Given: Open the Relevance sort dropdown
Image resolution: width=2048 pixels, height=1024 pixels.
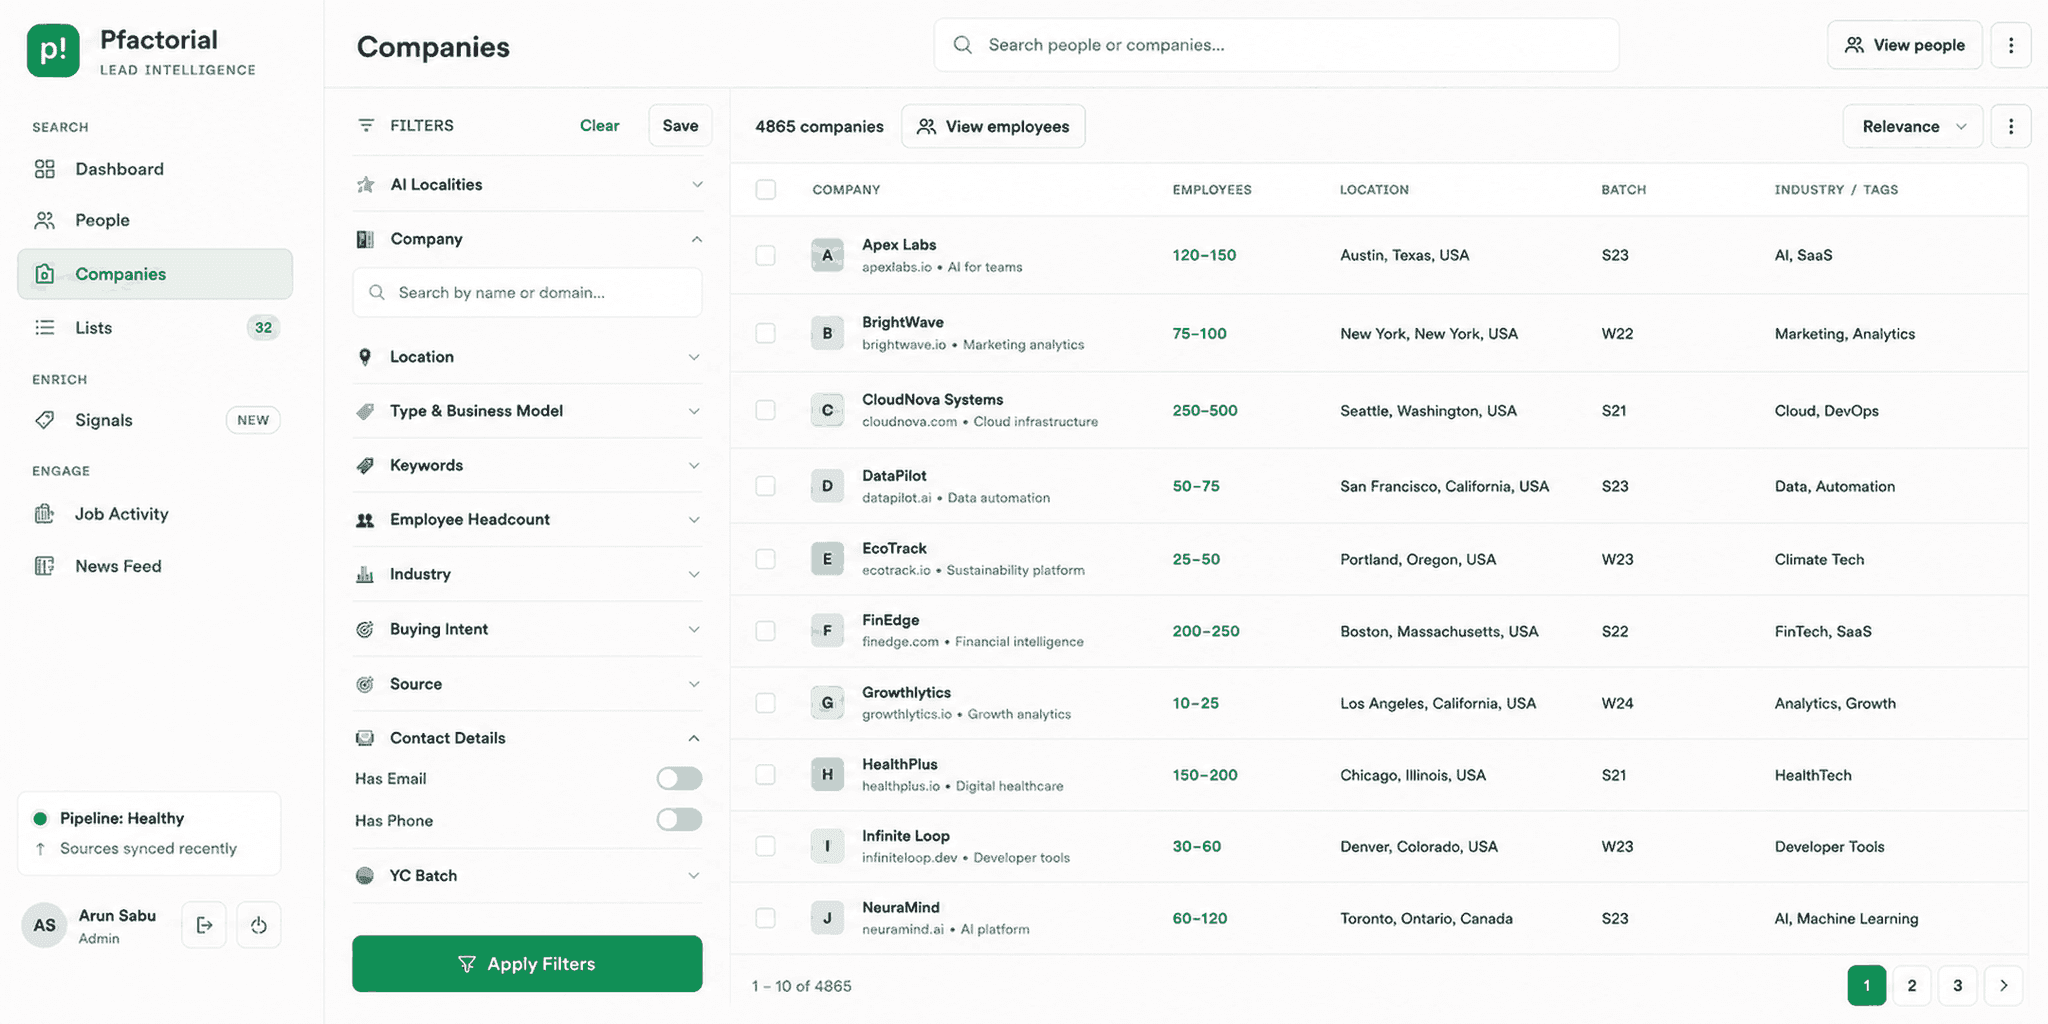Looking at the screenshot, I should [x=1913, y=126].
